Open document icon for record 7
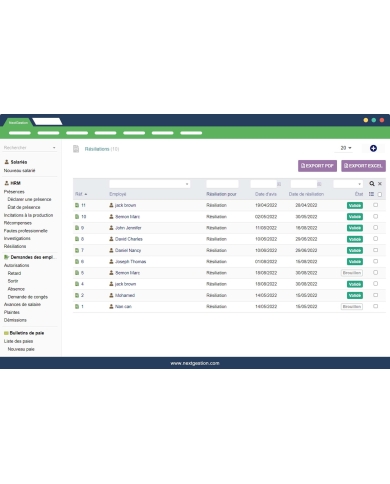Image resolution: width=390 pixels, height=484 pixels. point(77,250)
